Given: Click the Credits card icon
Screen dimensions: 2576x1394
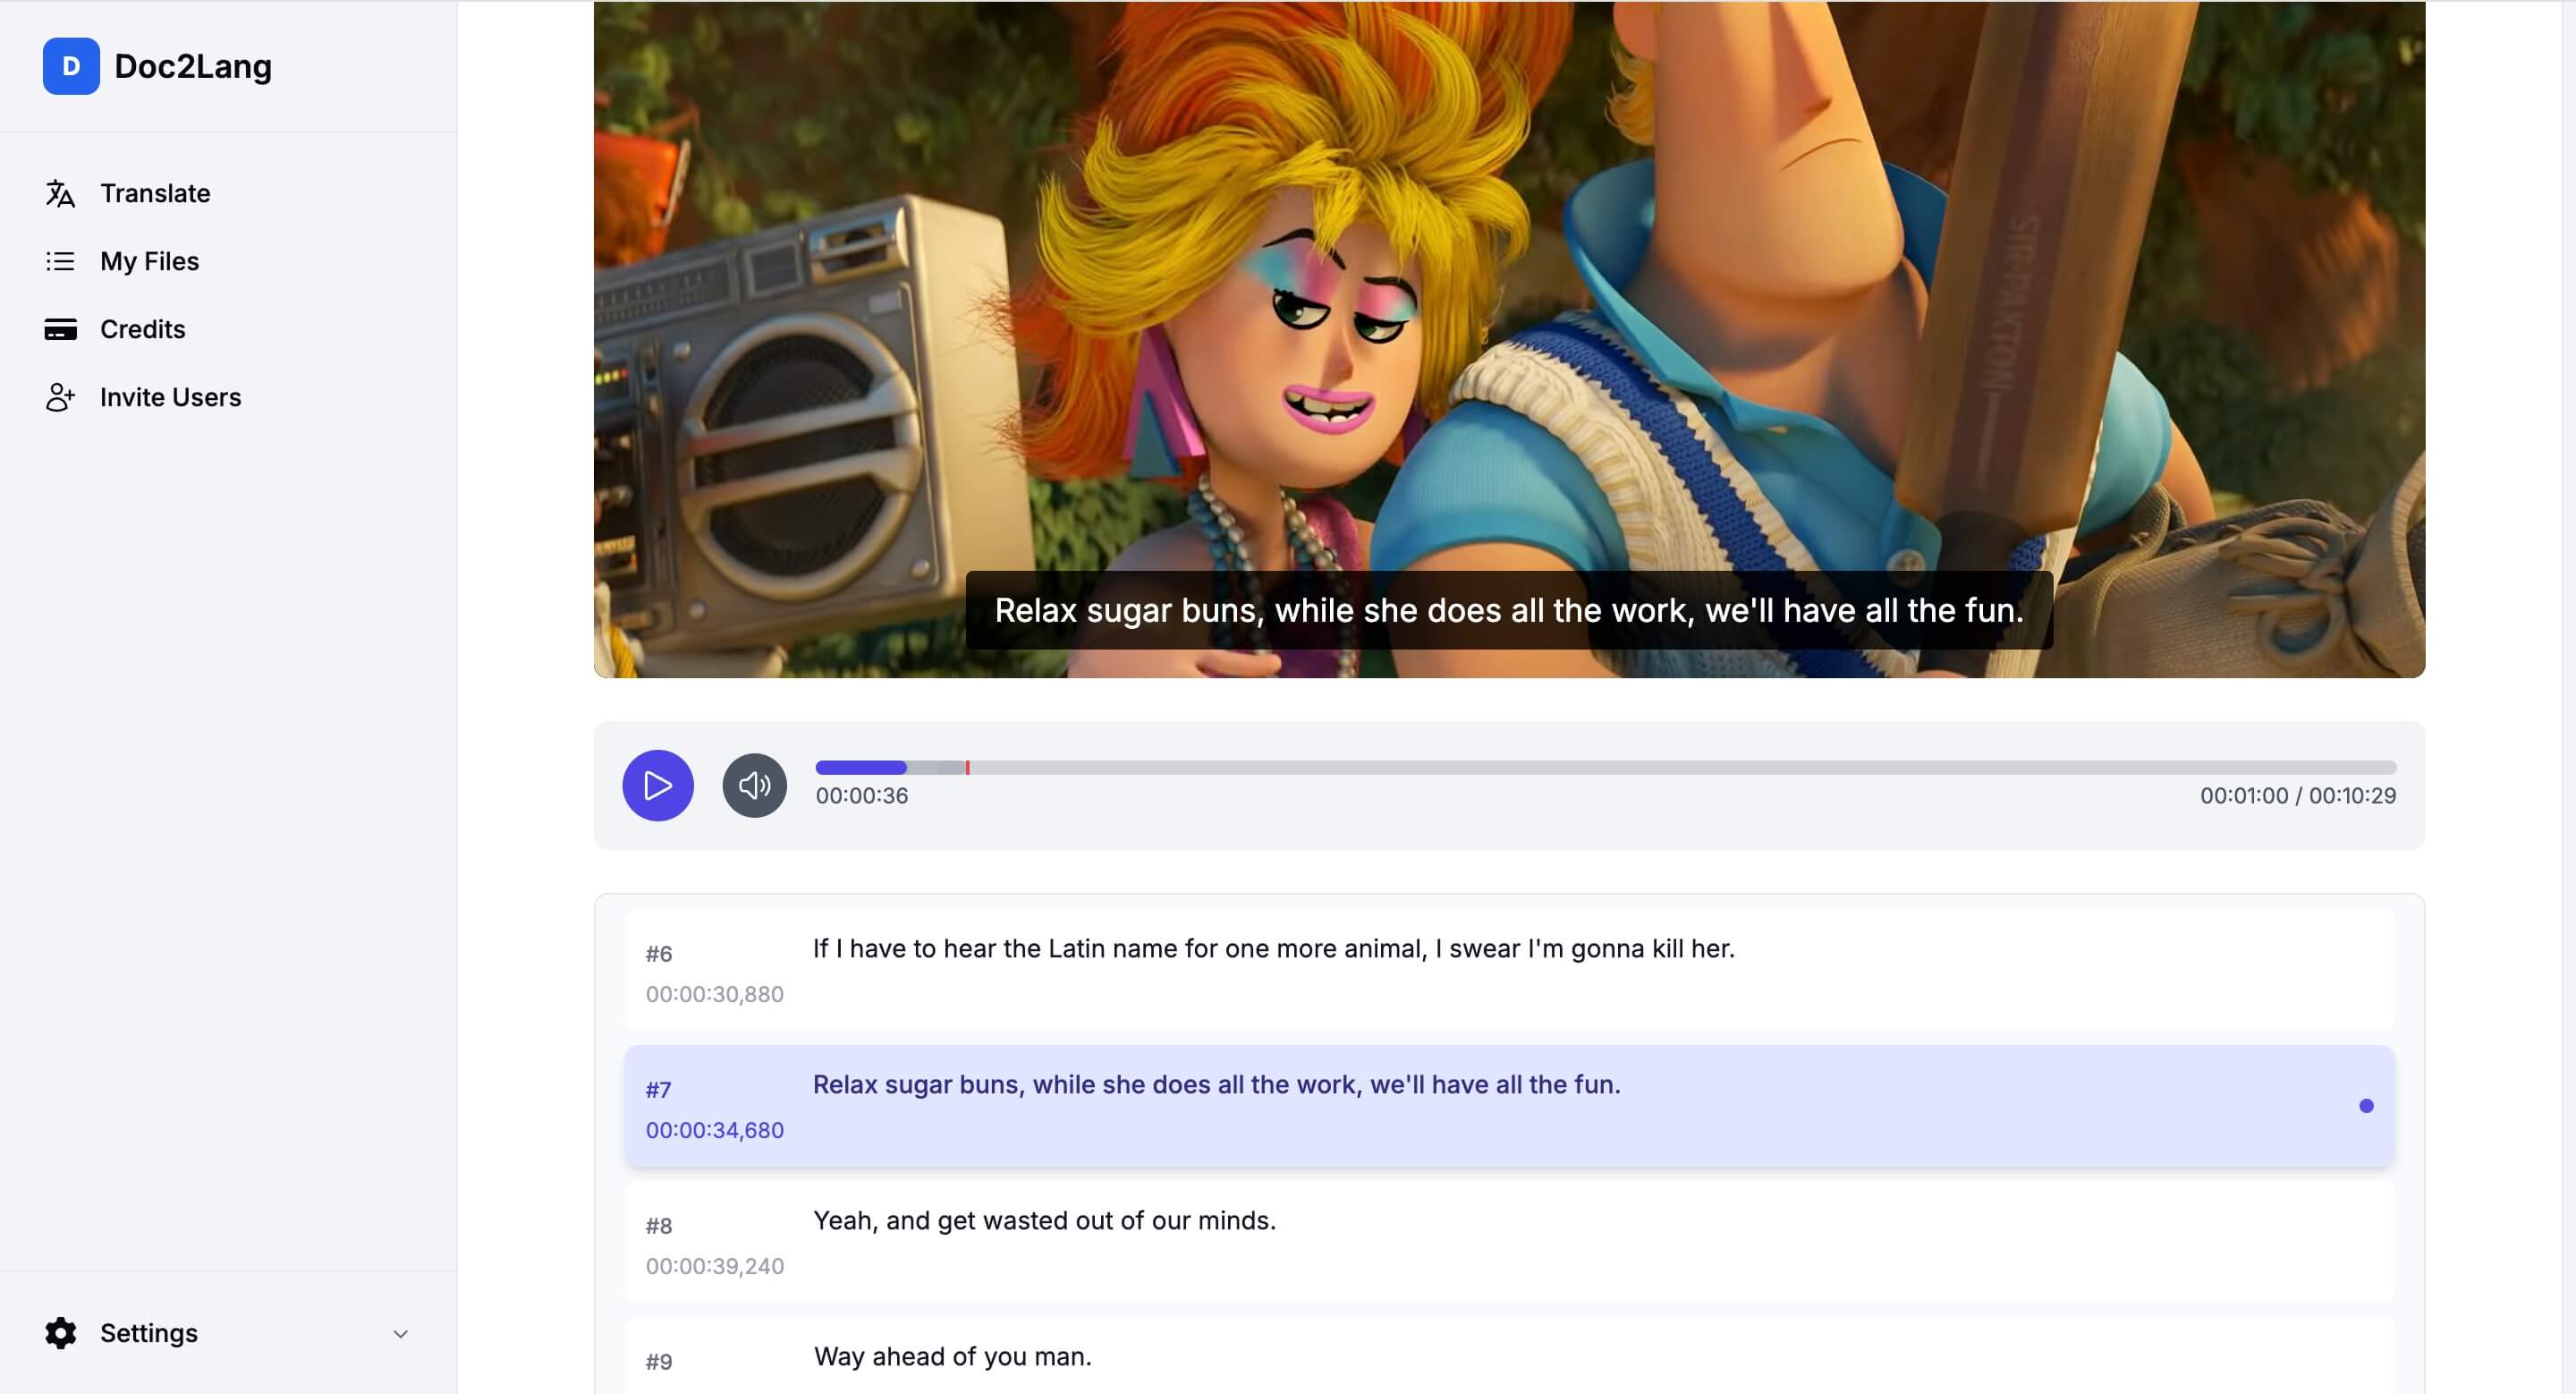Looking at the screenshot, I should (60, 329).
